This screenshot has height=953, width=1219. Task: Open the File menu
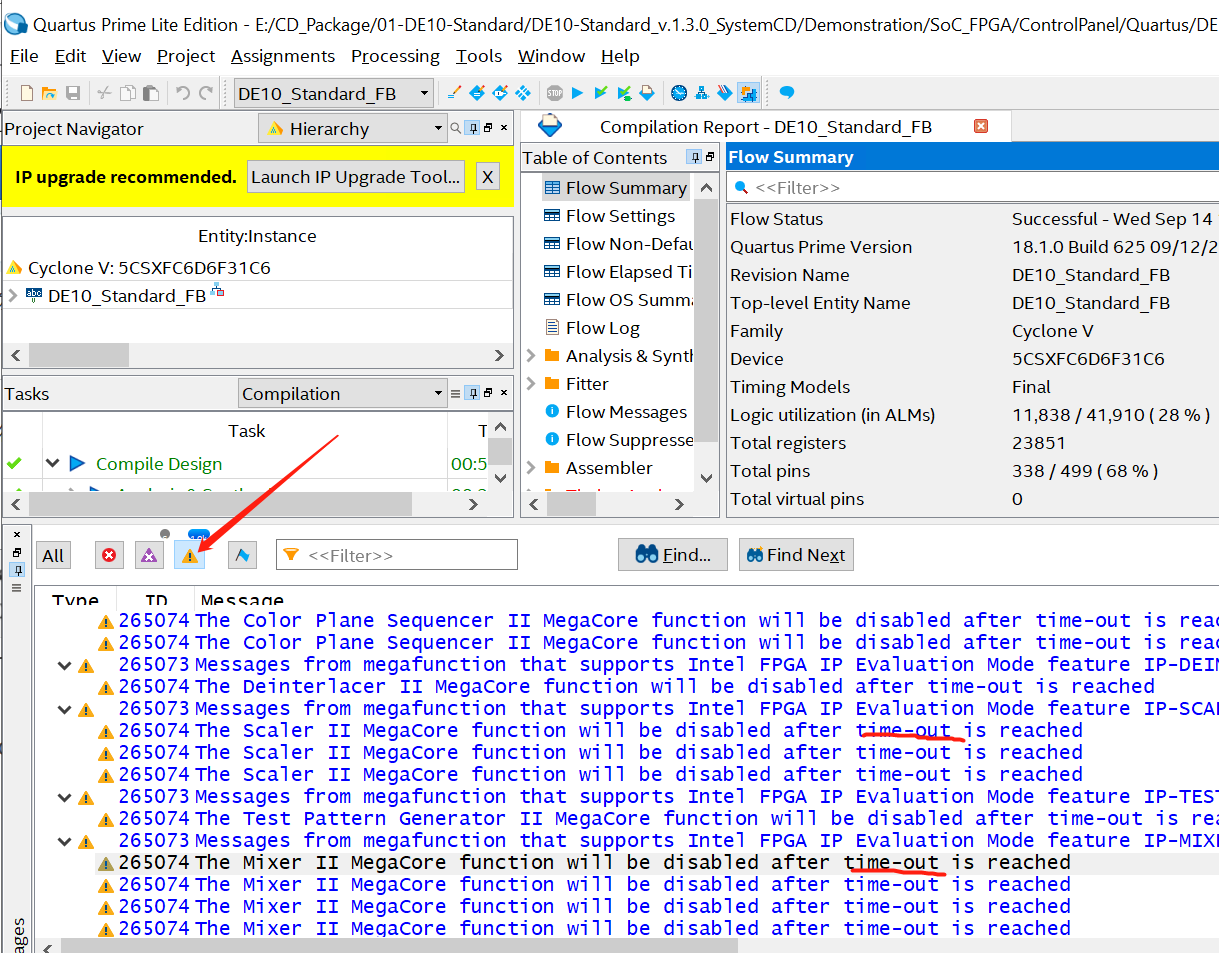pyautogui.click(x=24, y=56)
